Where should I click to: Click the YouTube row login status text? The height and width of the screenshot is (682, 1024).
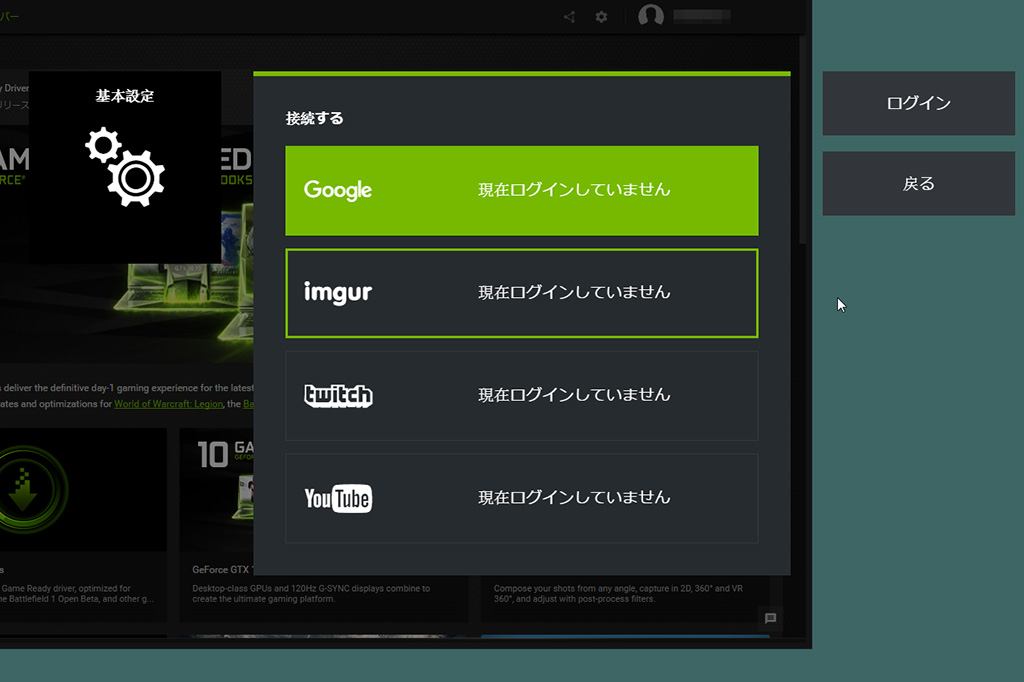coord(574,498)
